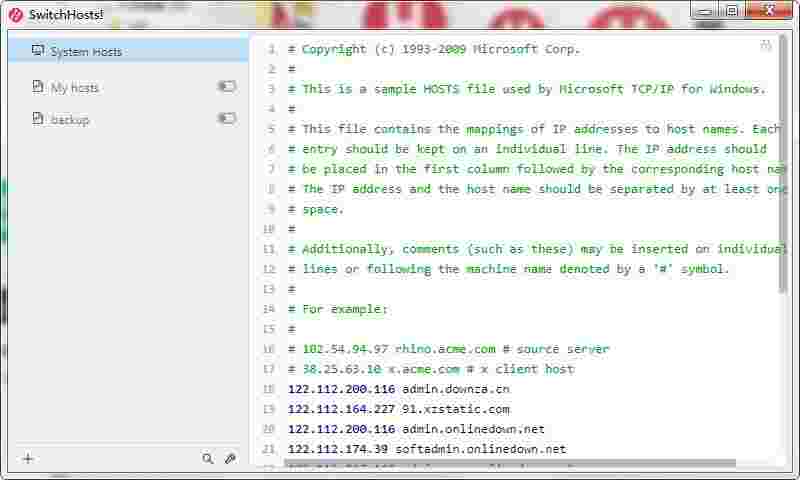Viewport: 800px width, 480px height.
Task: Click the '# lines or following the machine name' line
Action: [508, 269]
